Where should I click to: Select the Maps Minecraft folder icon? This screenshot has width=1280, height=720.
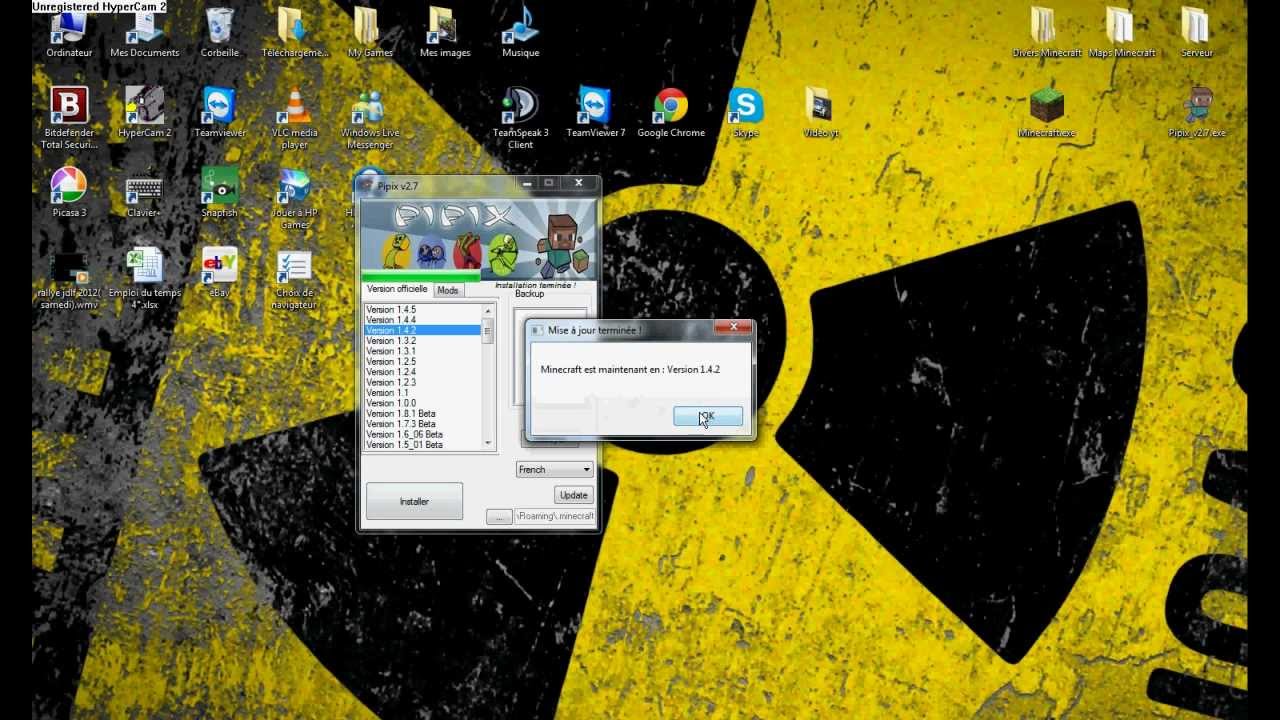coord(1121,32)
